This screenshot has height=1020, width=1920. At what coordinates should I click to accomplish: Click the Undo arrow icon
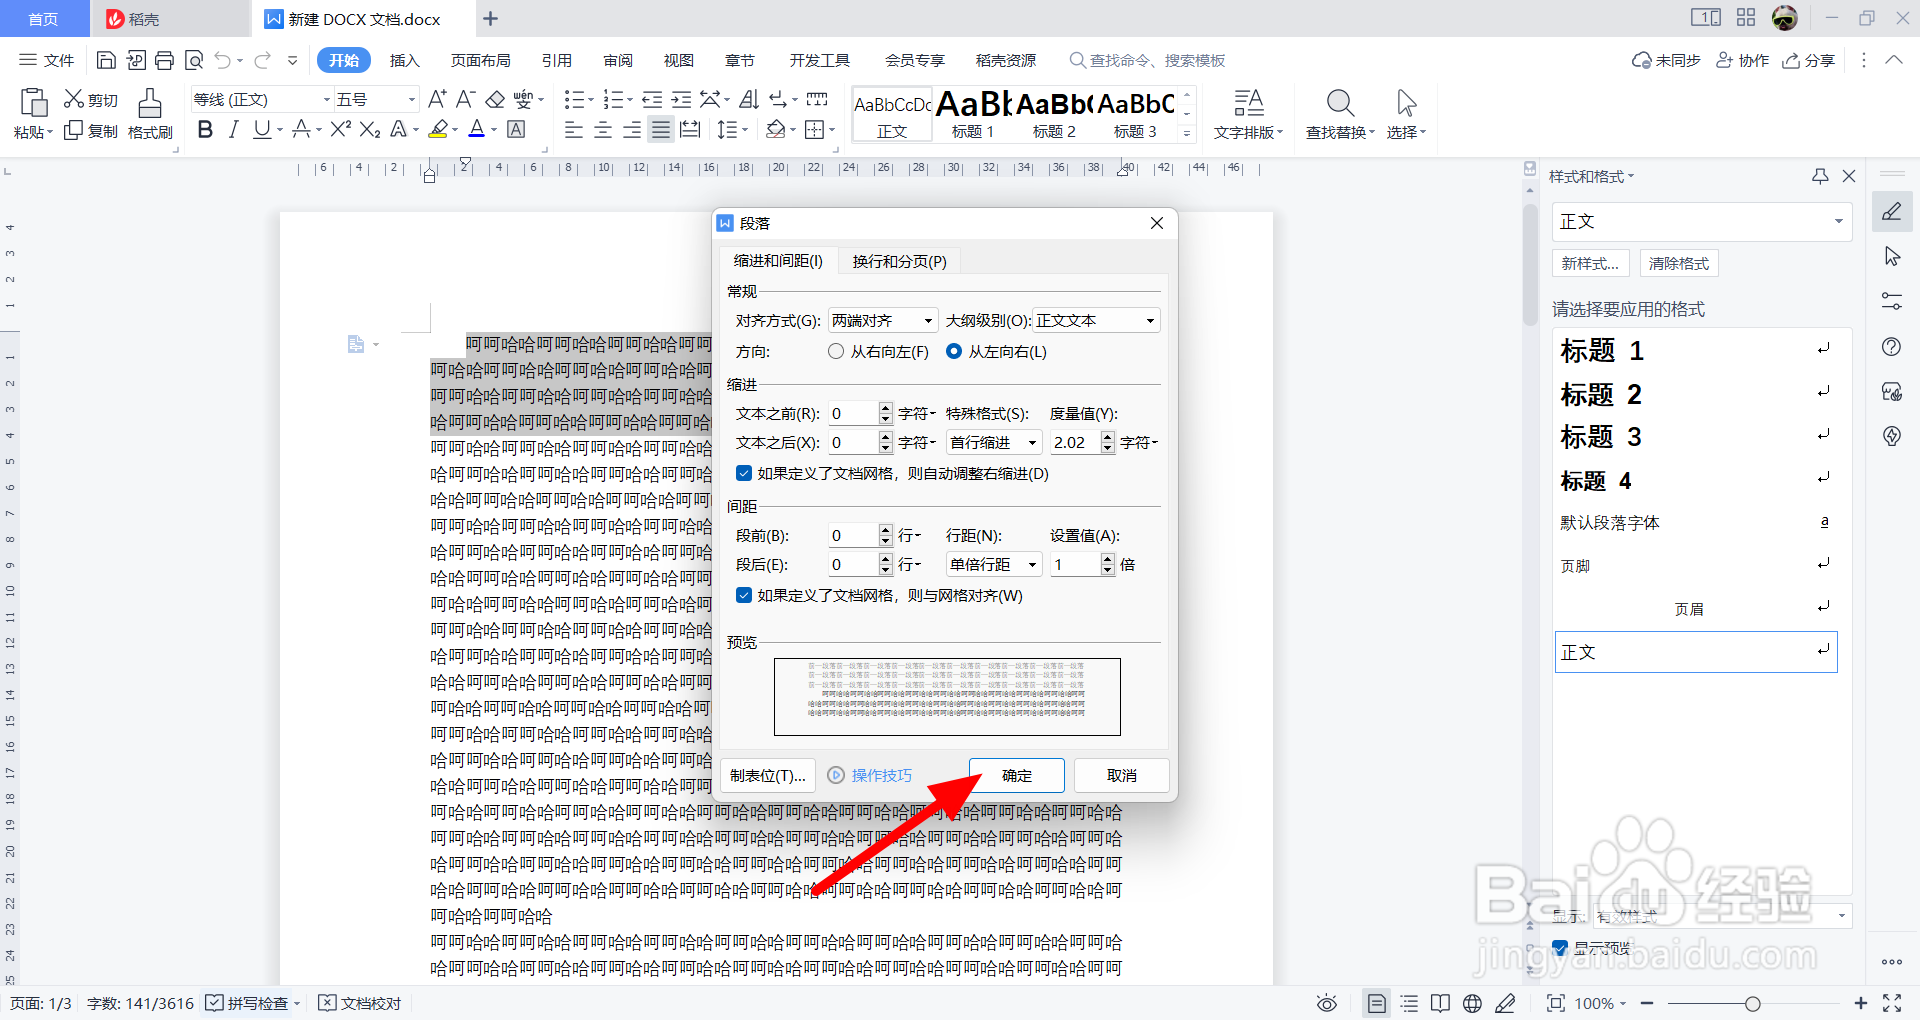[x=223, y=61]
